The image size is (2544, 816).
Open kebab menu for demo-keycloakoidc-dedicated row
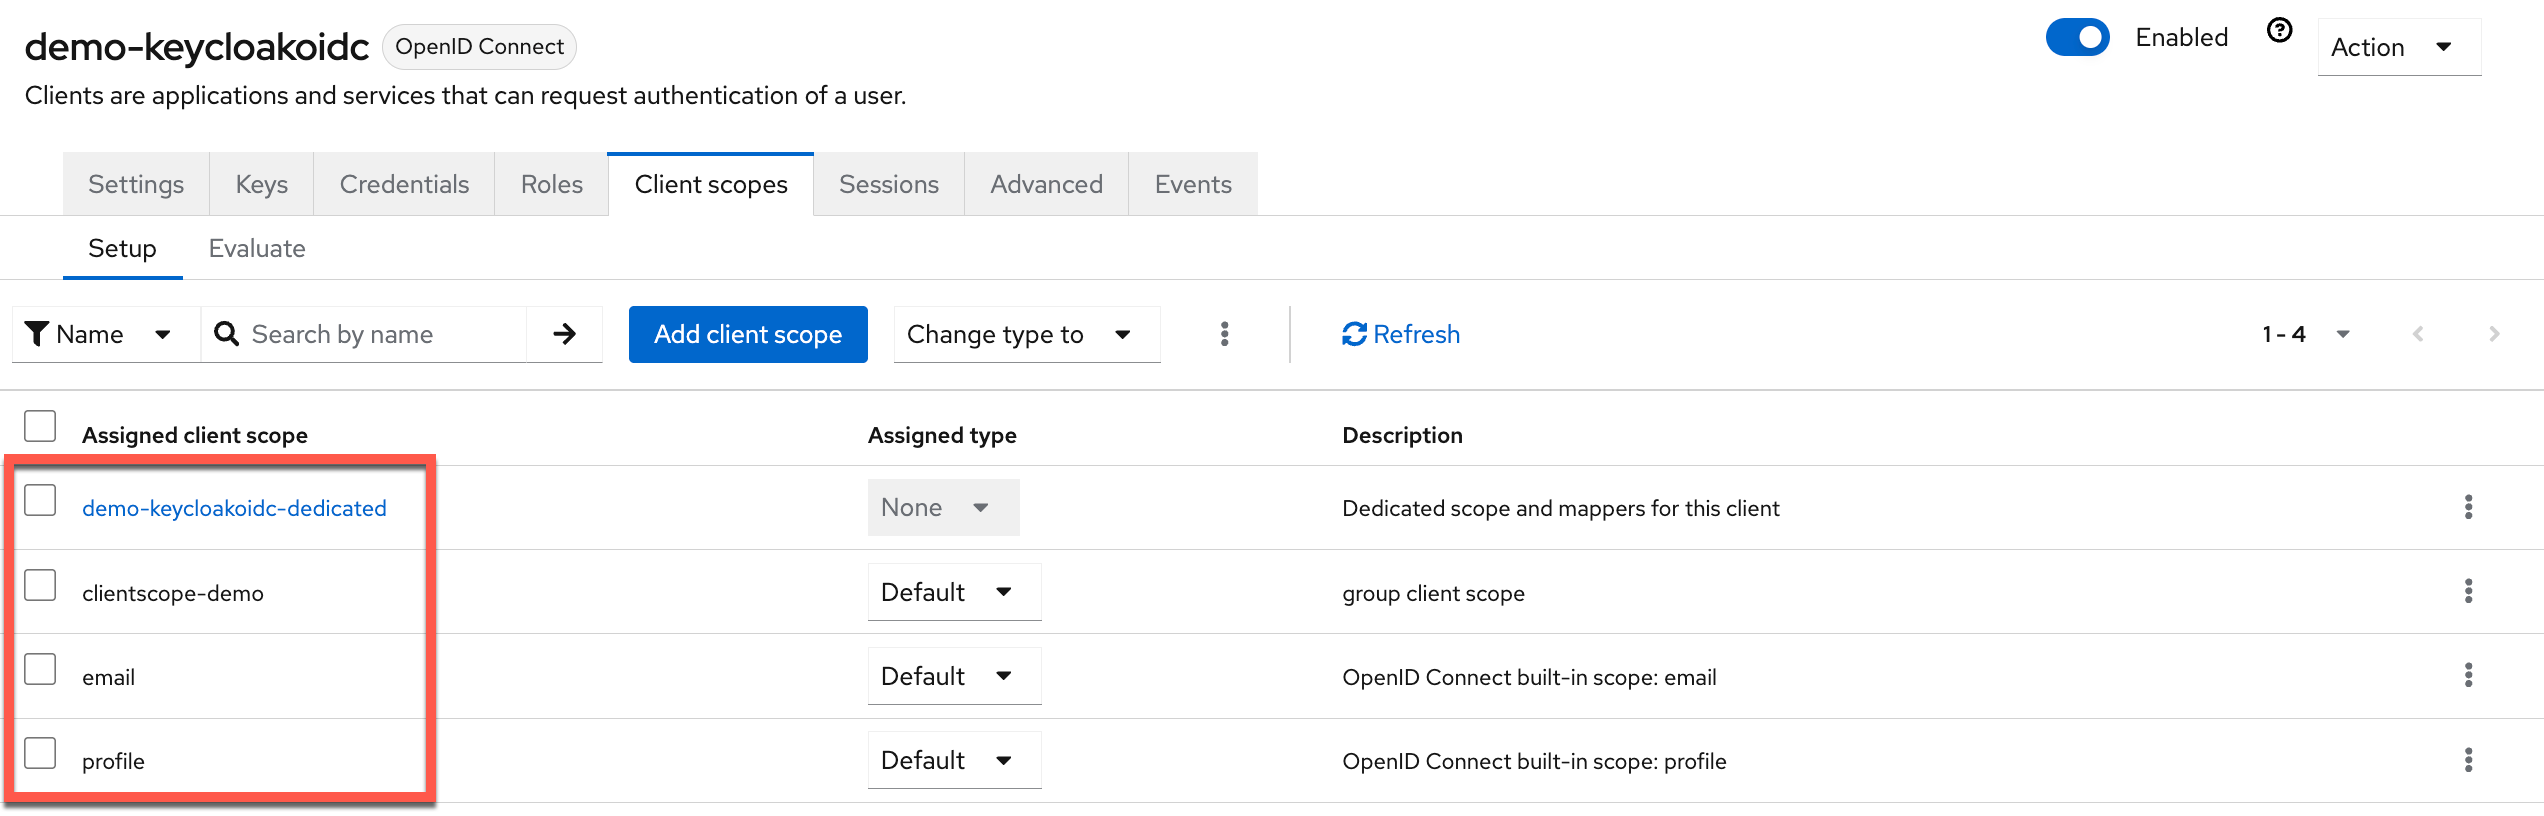(x=2468, y=507)
